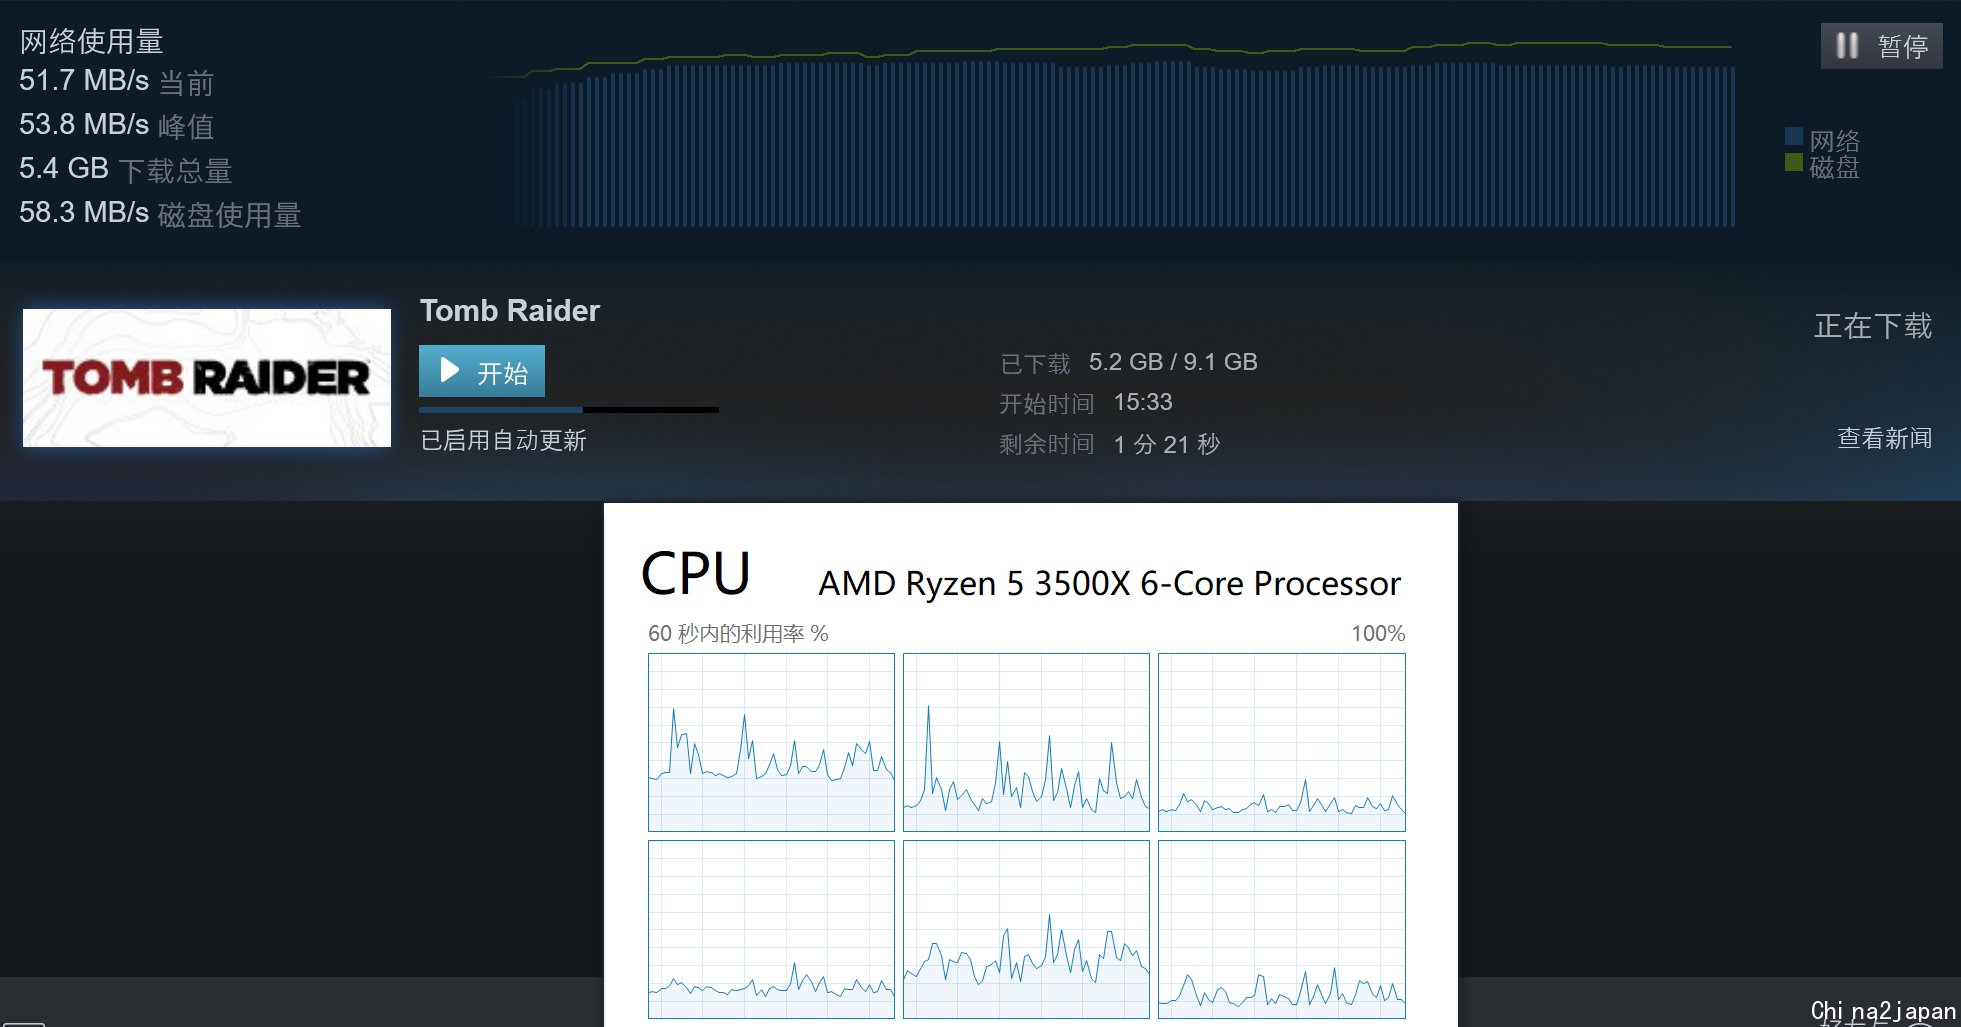Screen dimensions: 1961x1027
Task: Click the 1 分 21 秒 remaining time
Action: [x=1167, y=444]
